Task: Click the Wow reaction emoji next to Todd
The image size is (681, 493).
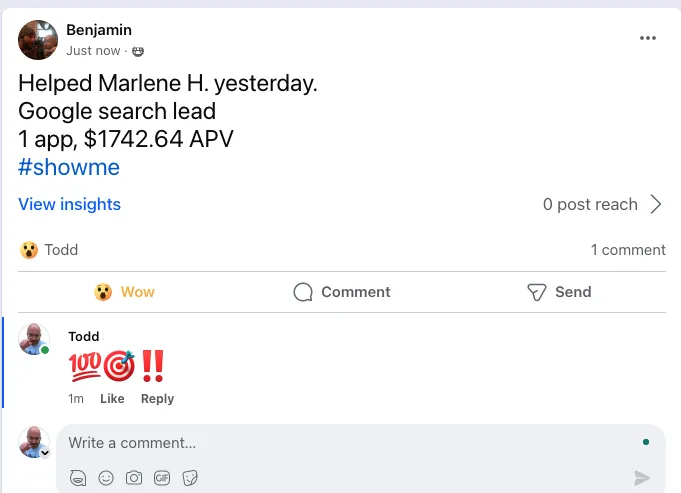Action: (29, 250)
